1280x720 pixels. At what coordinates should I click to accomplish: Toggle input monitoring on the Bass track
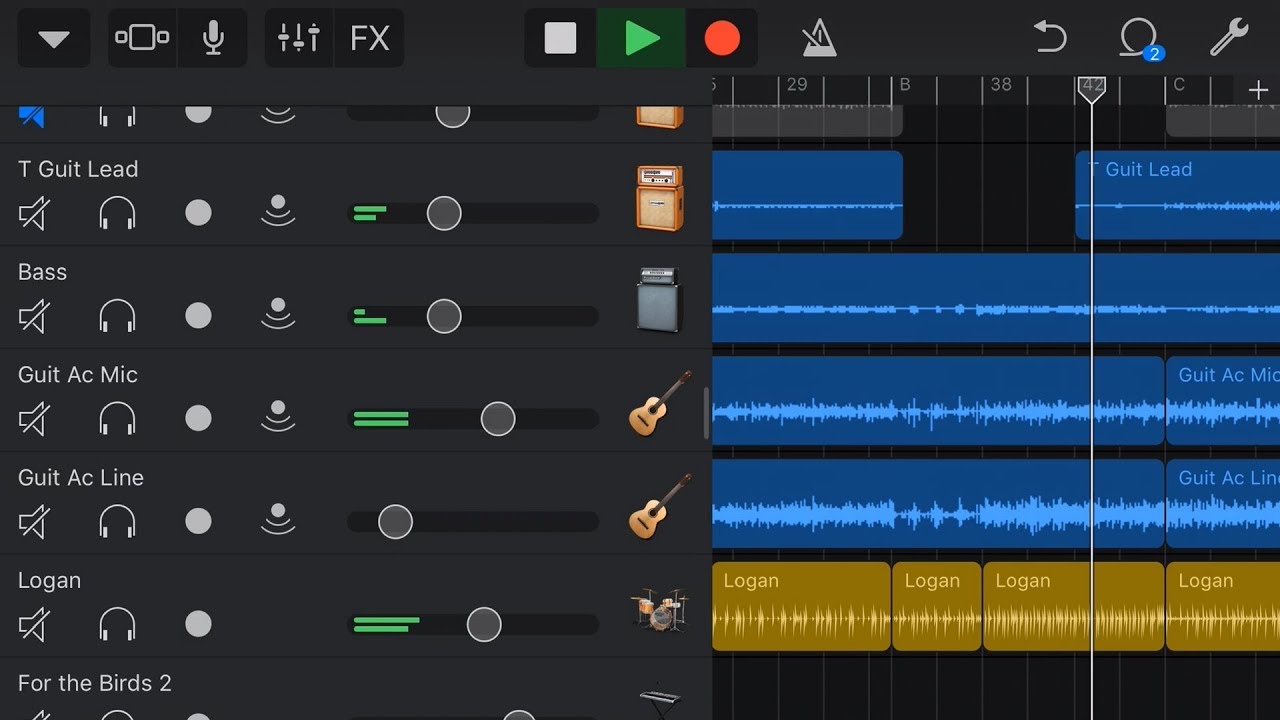click(x=278, y=315)
